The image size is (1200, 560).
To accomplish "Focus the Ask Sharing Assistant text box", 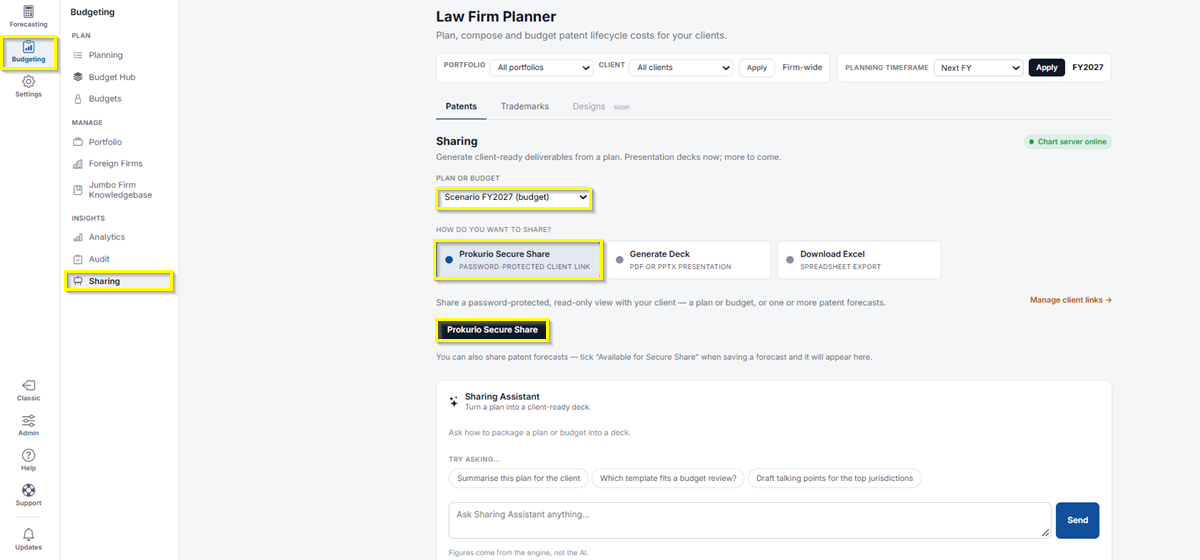I will (750, 520).
